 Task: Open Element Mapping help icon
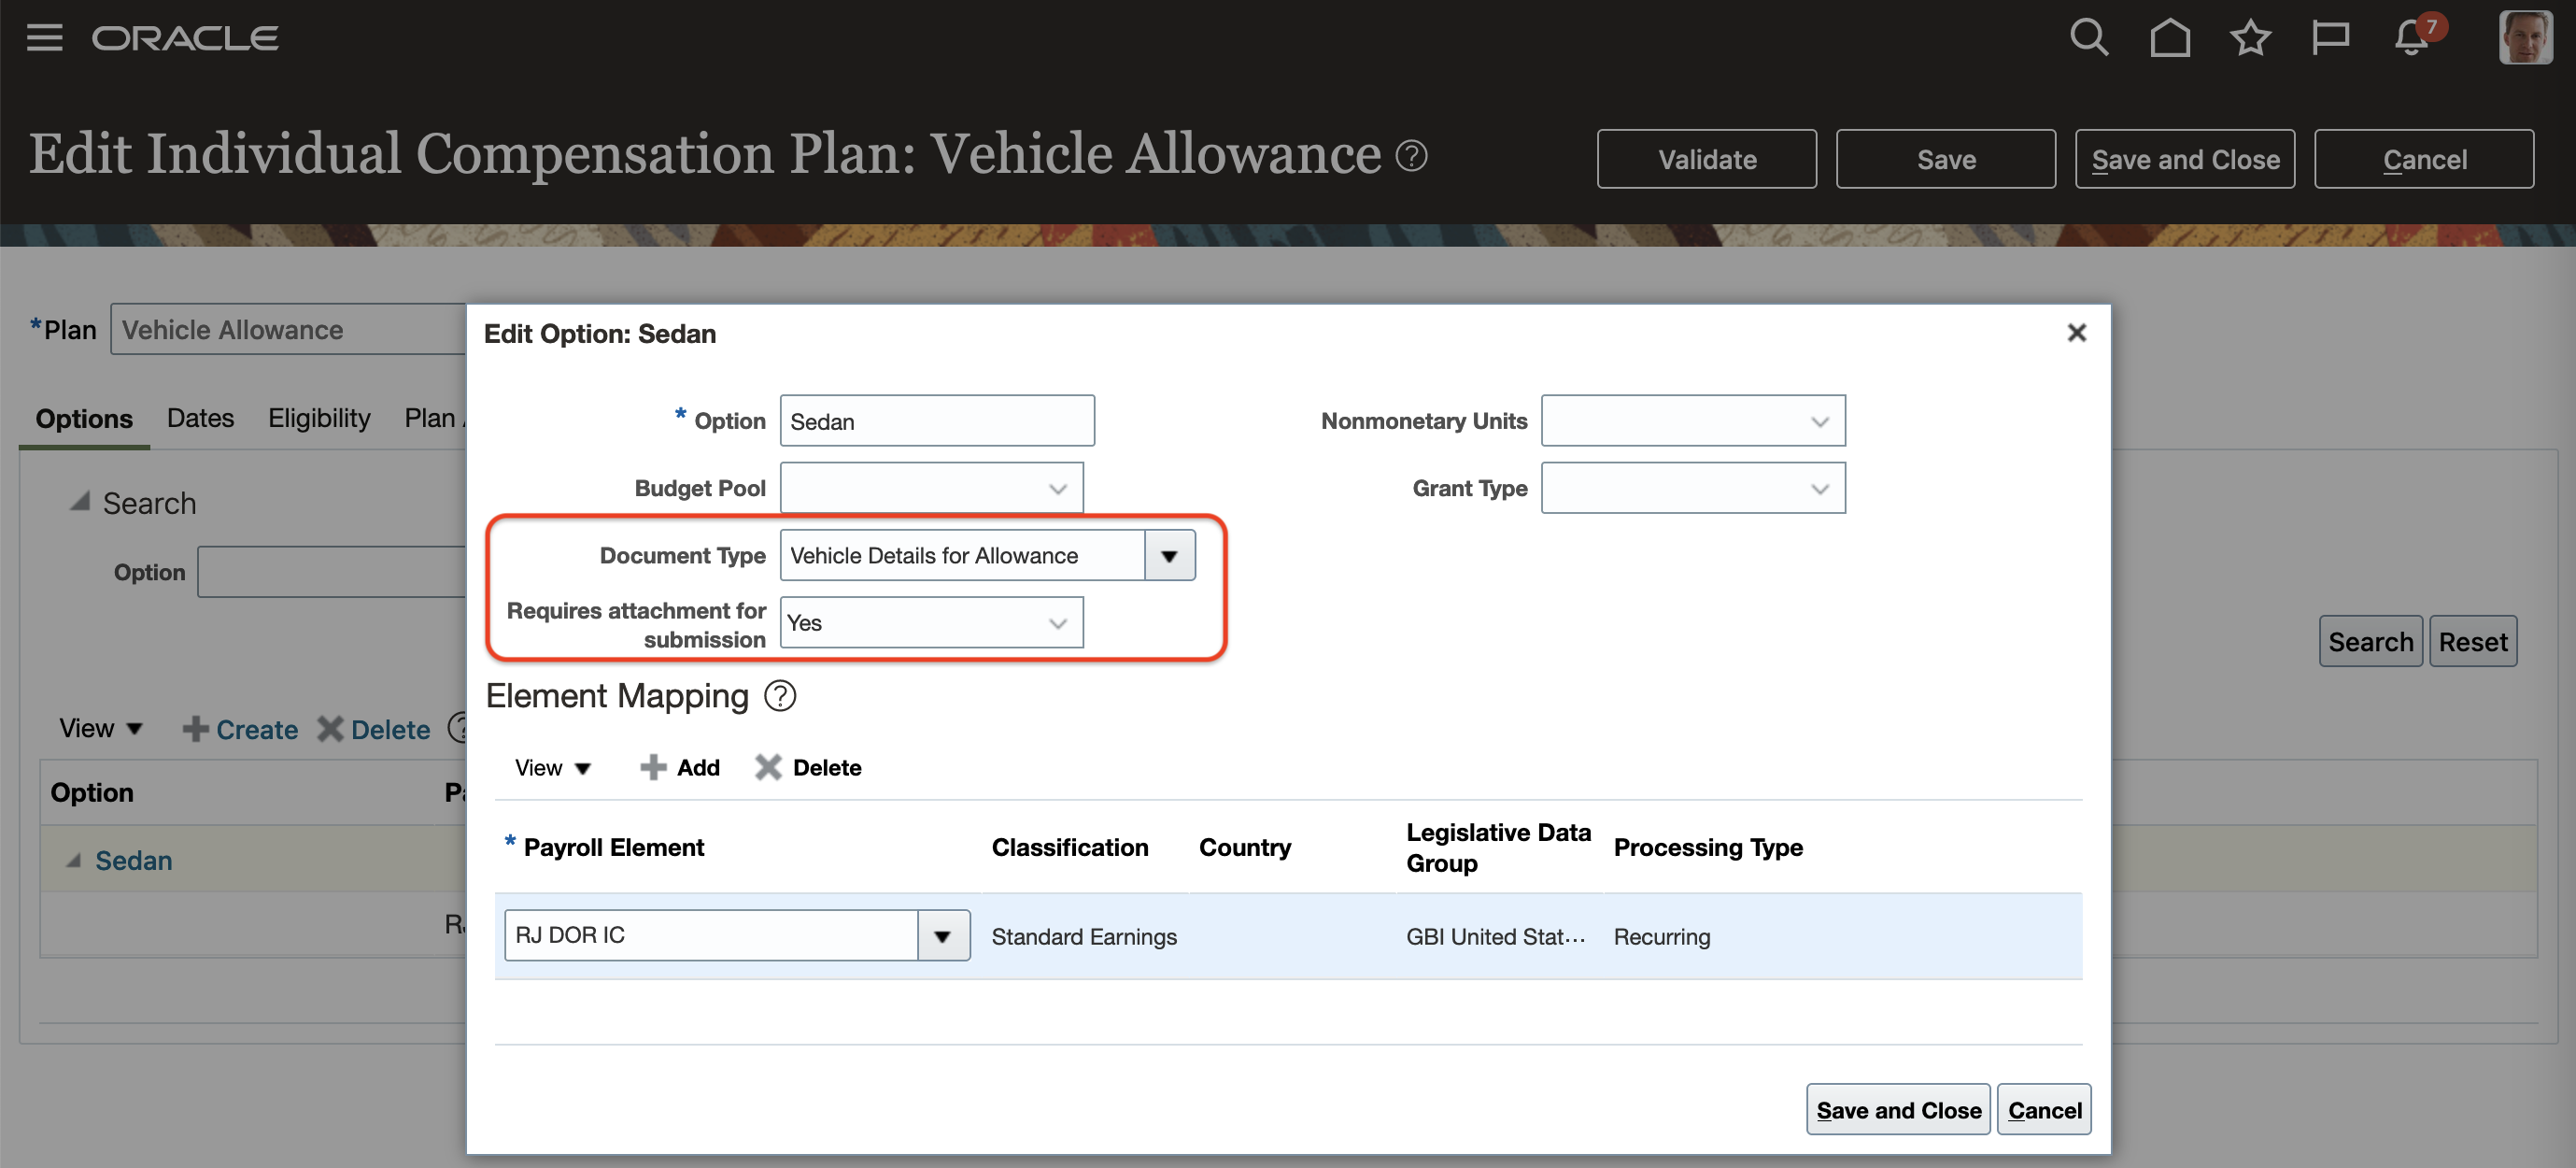[779, 696]
